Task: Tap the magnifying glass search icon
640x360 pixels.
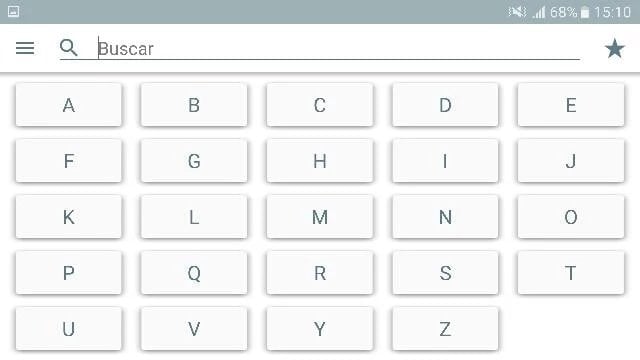Action: (69, 48)
